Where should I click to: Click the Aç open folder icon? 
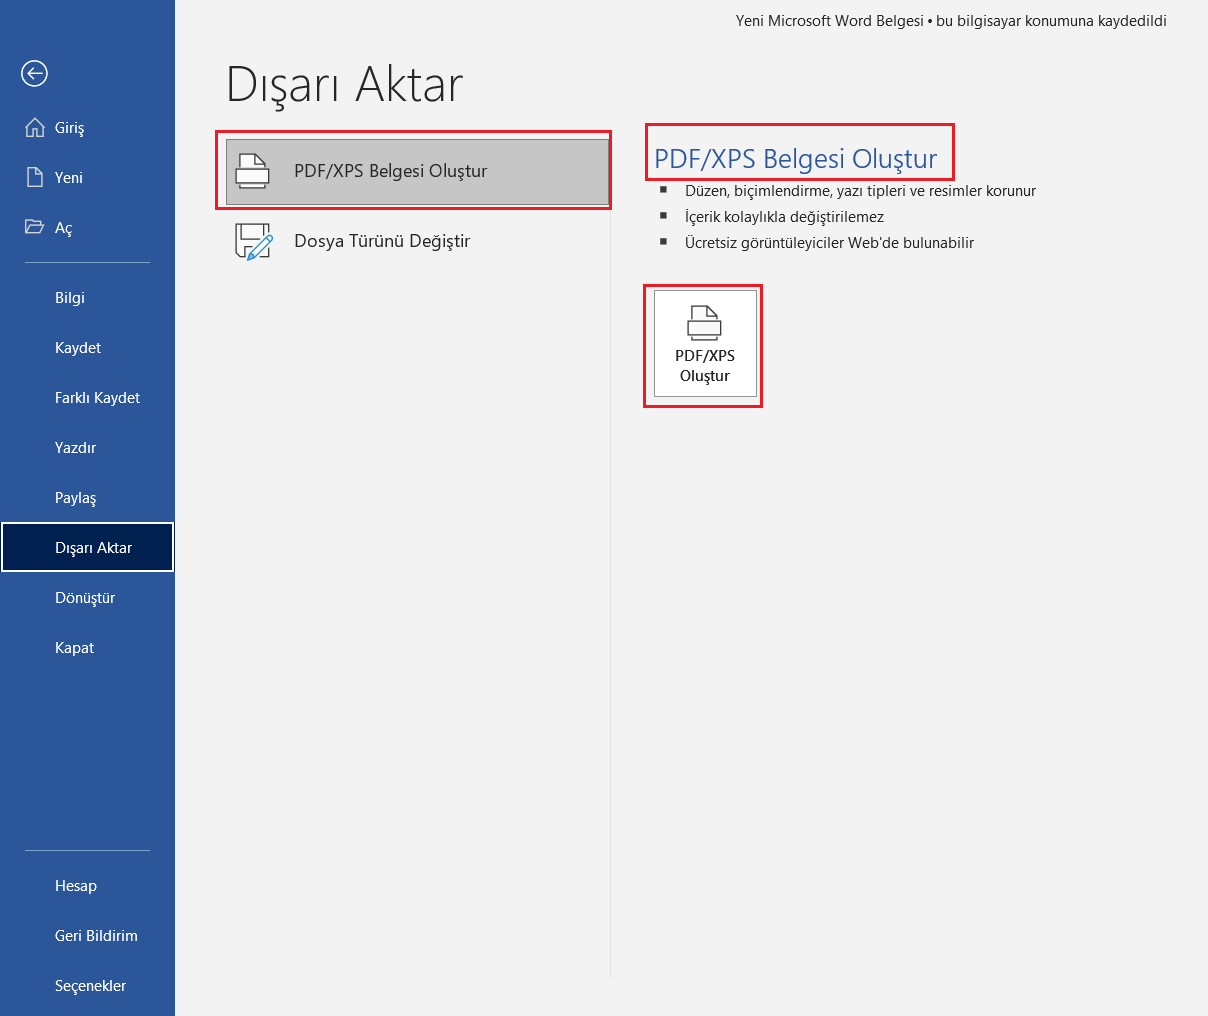click(x=35, y=226)
